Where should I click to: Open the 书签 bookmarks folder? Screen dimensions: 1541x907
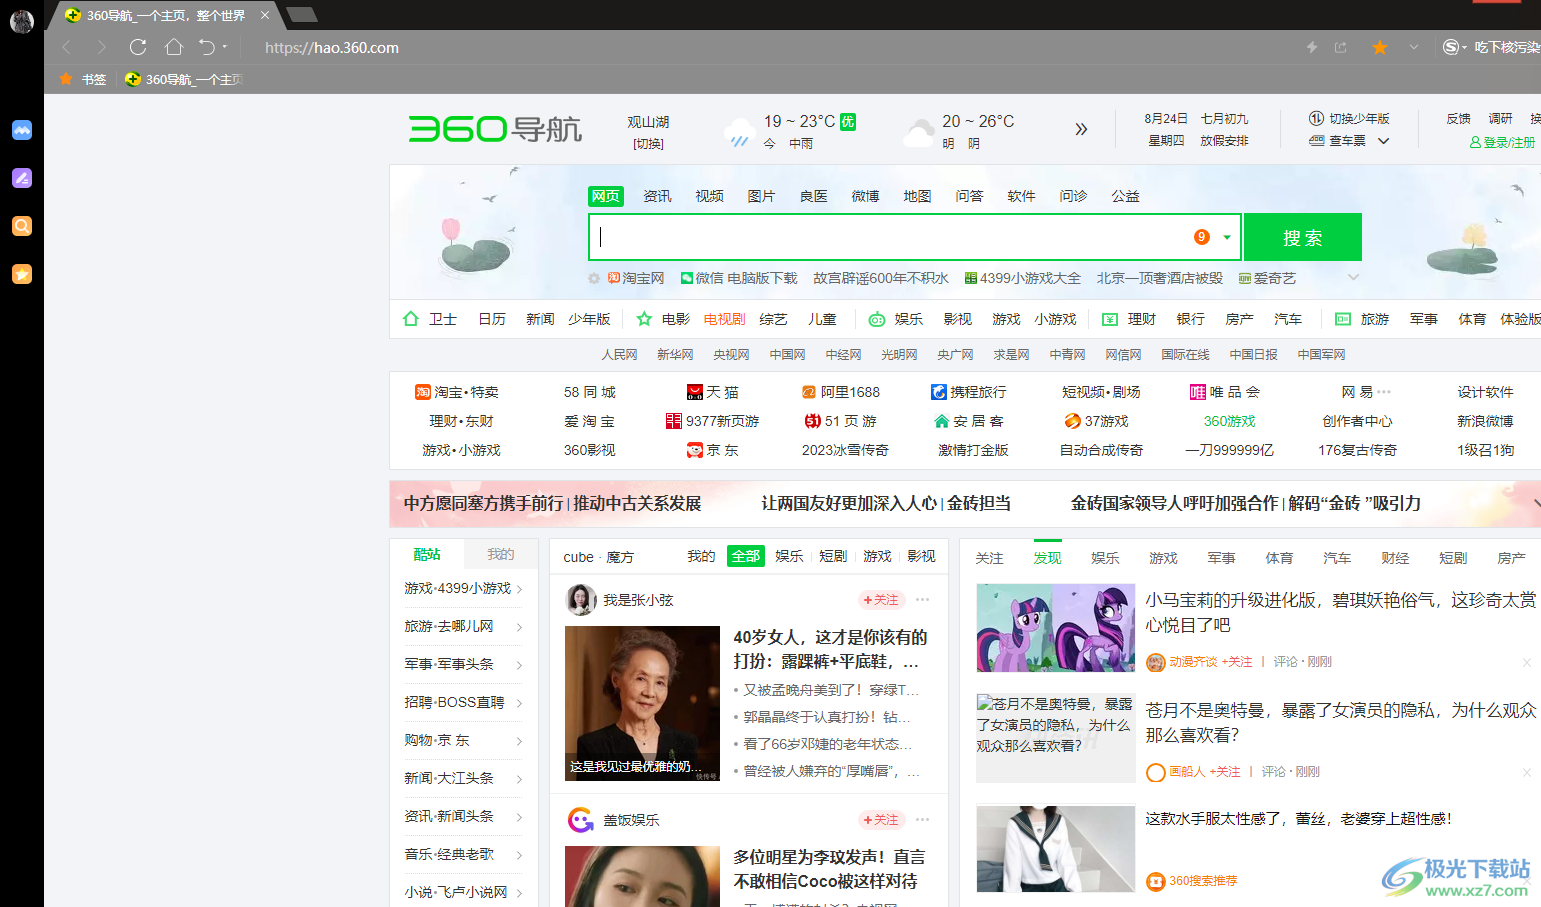(83, 79)
